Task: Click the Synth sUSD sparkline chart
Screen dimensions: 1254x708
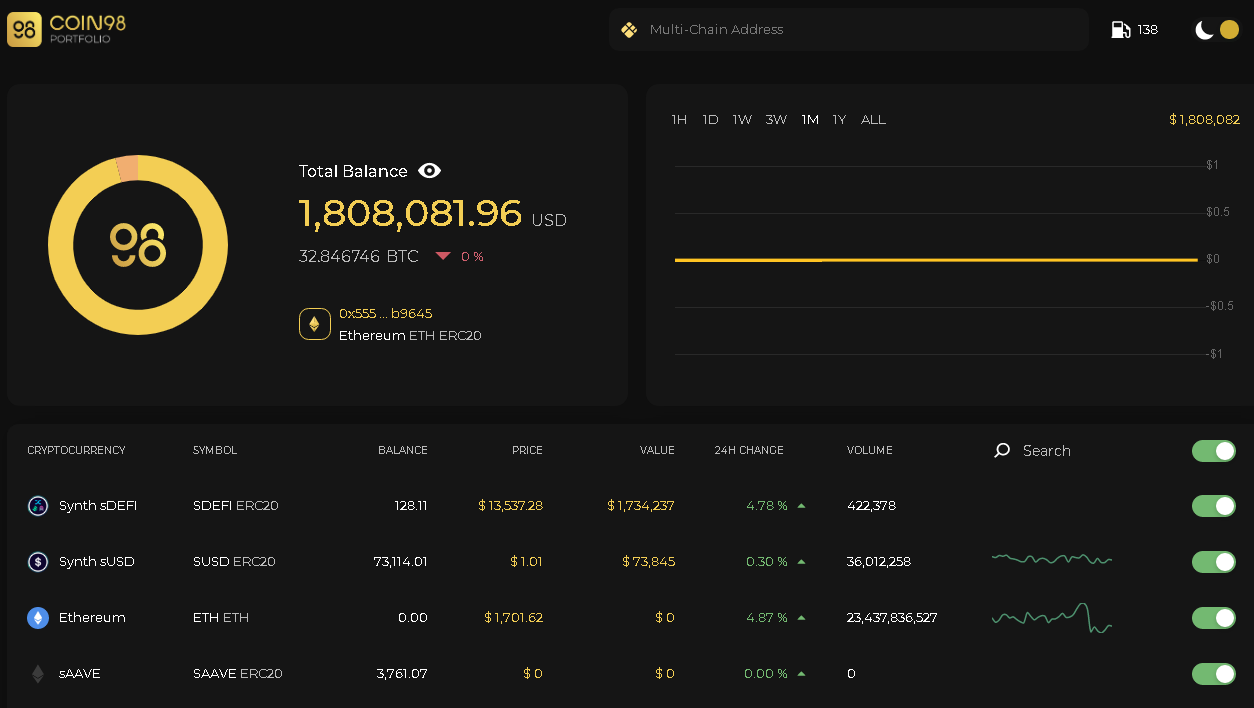Action: coord(1052,559)
